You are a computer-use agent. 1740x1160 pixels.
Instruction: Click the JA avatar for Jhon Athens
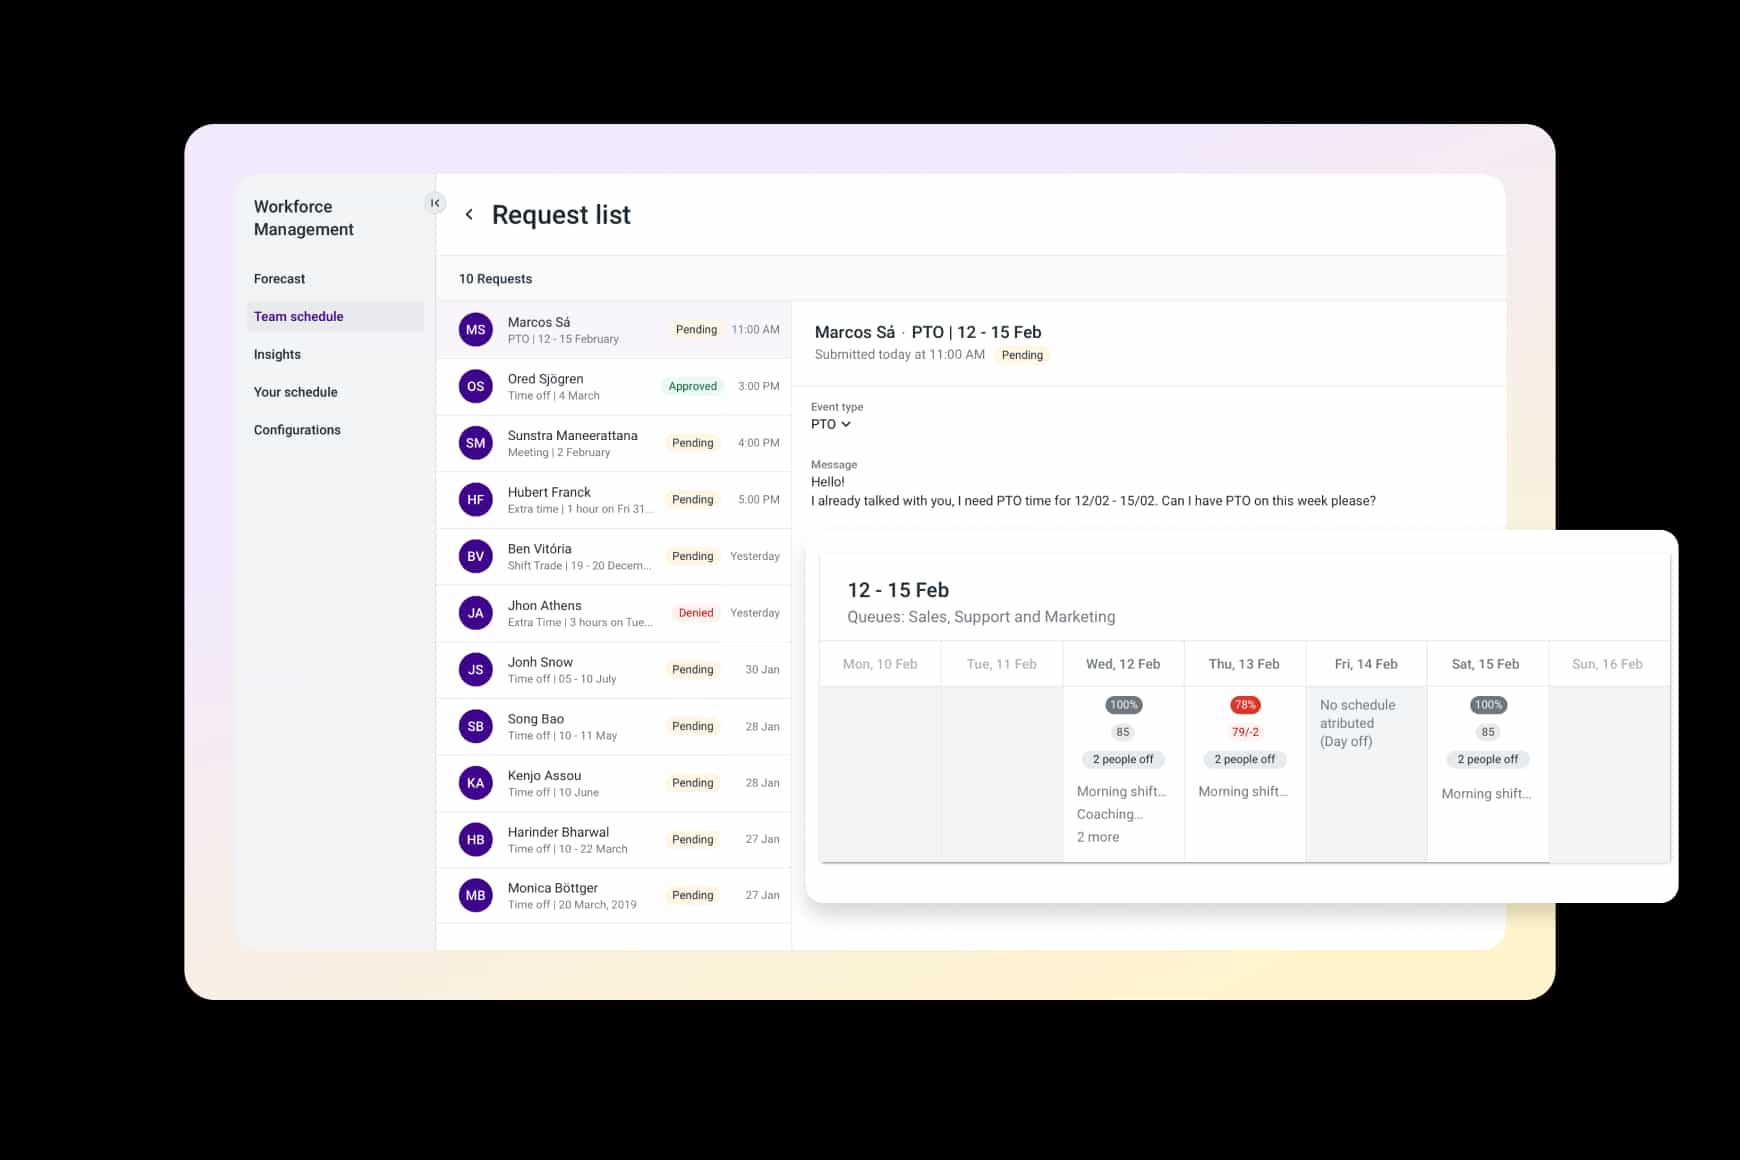coord(475,613)
